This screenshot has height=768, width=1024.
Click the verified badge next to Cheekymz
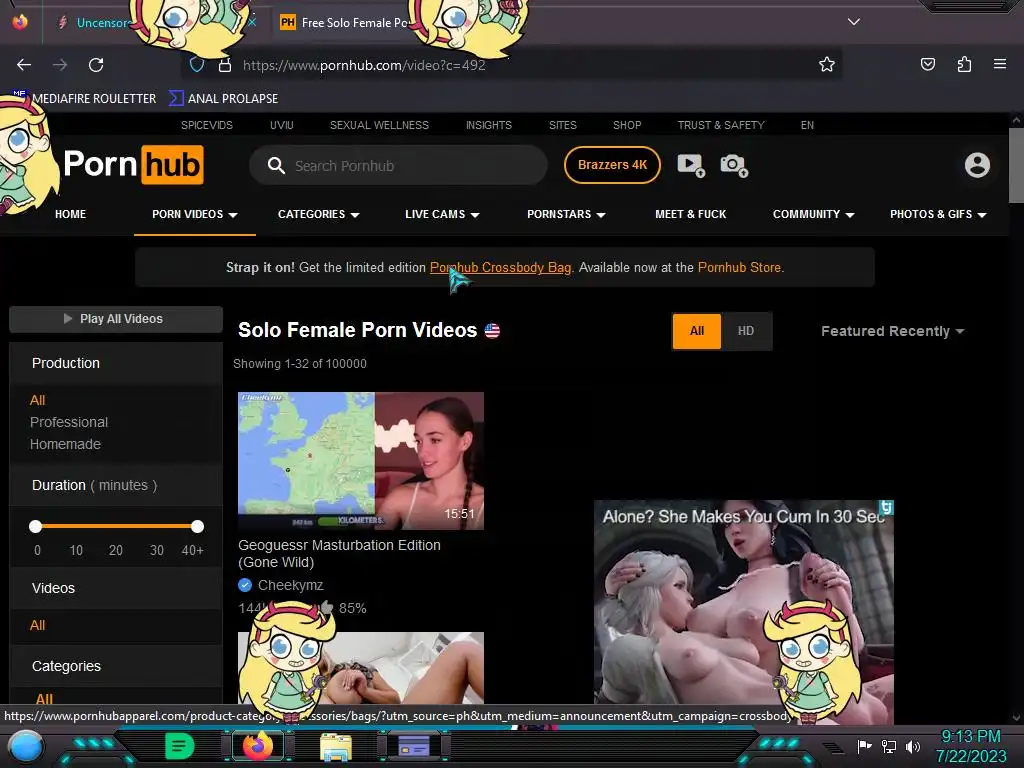pos(245,584)
